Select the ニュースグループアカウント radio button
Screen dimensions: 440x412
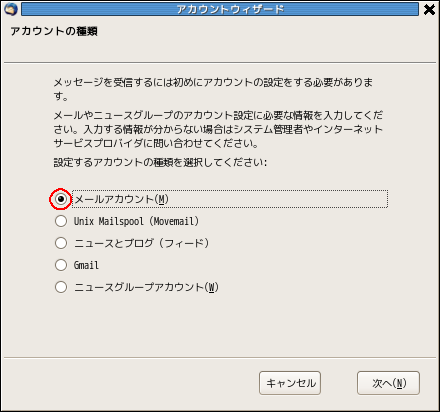pos(61,287)
